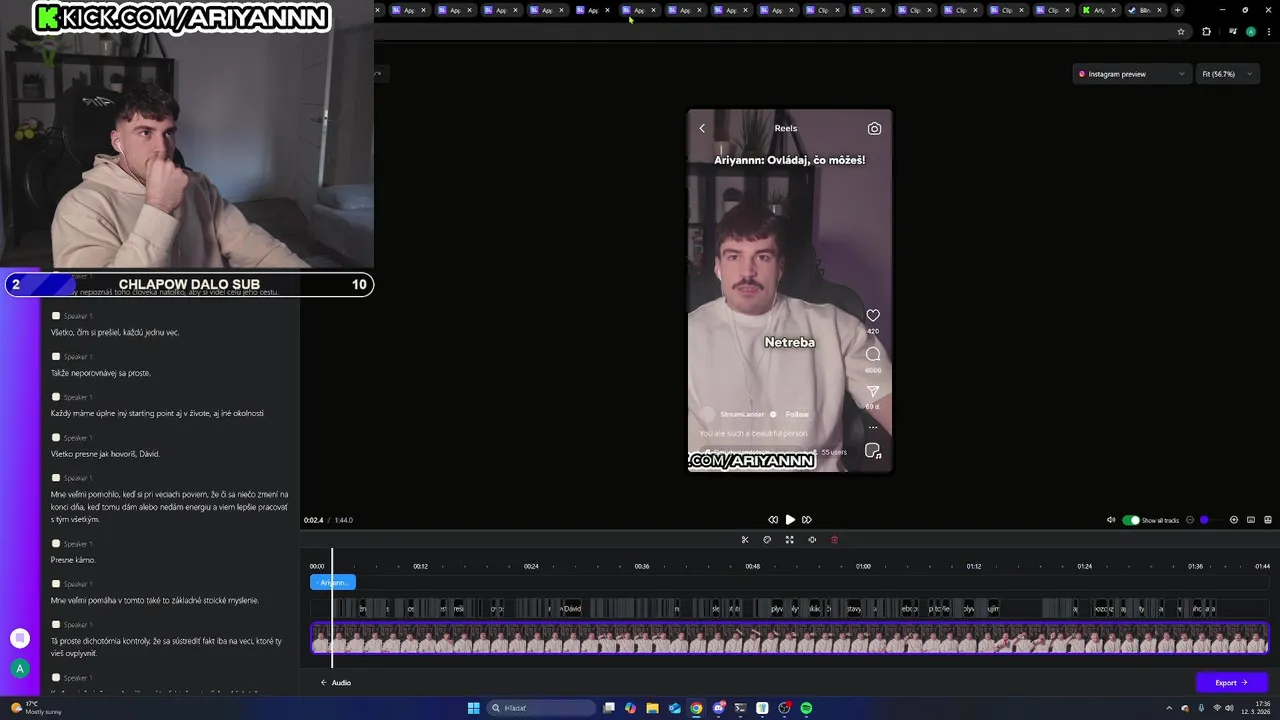Viewport: 1280px width, 720px height.
Task: Tick checkbox above 'Presne kámo'
Action: point(56,543)
